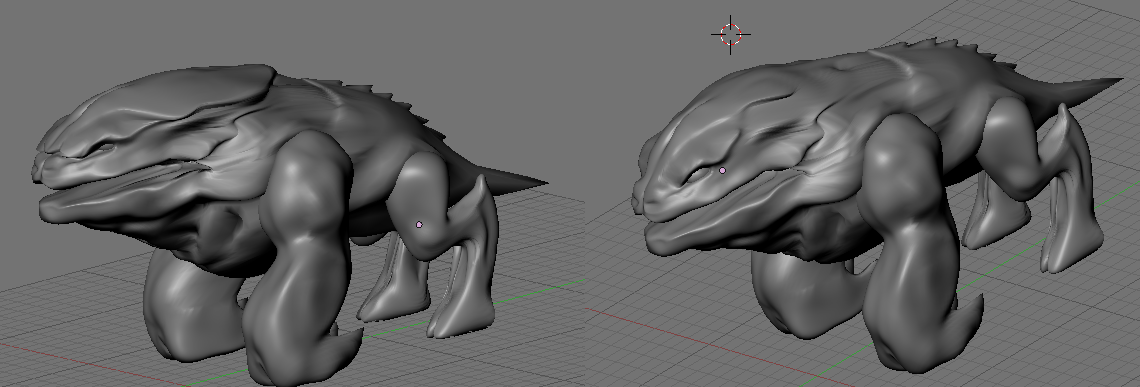Click the right creature's pointed tail tip
Viewport: 1140px width, 387px height.
click(x=1109, y=82)
